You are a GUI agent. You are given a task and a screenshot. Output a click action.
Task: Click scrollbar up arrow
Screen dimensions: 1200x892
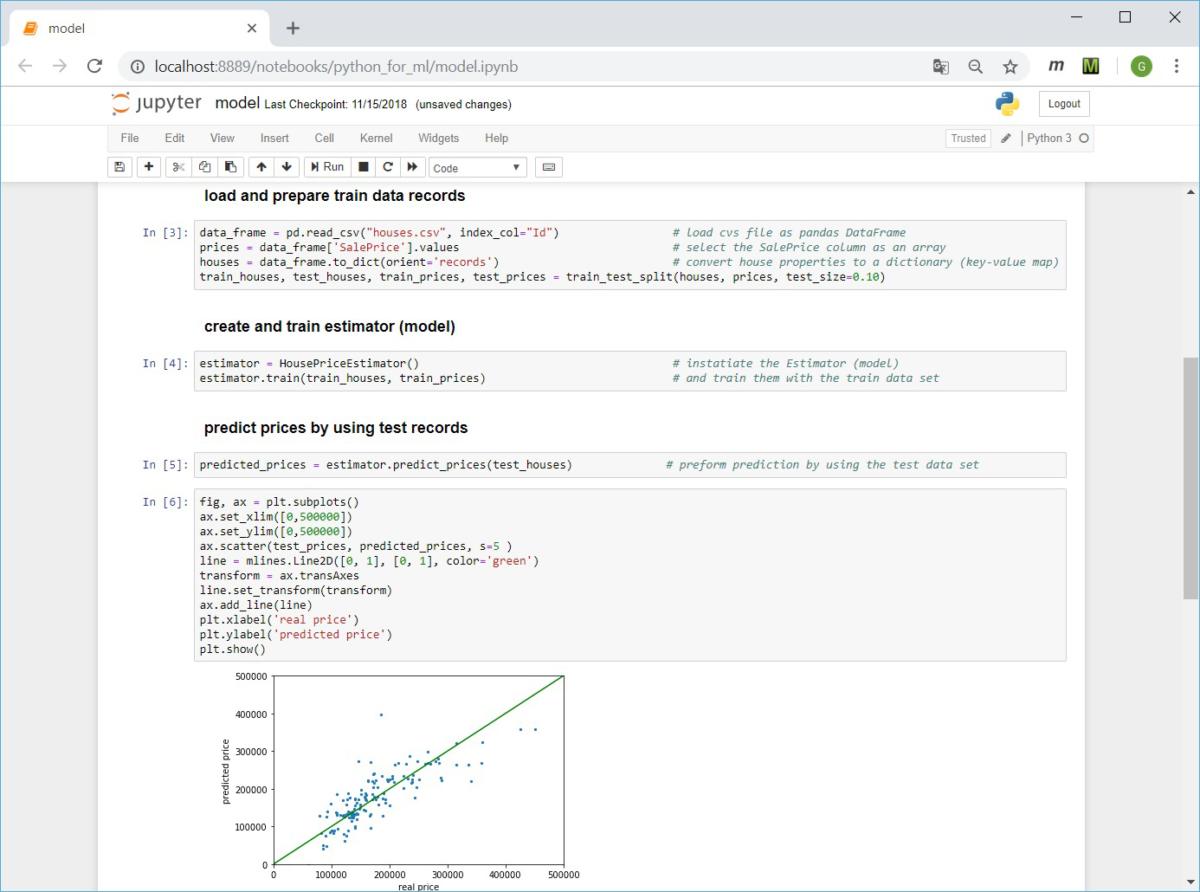(x=1190, y=191)
